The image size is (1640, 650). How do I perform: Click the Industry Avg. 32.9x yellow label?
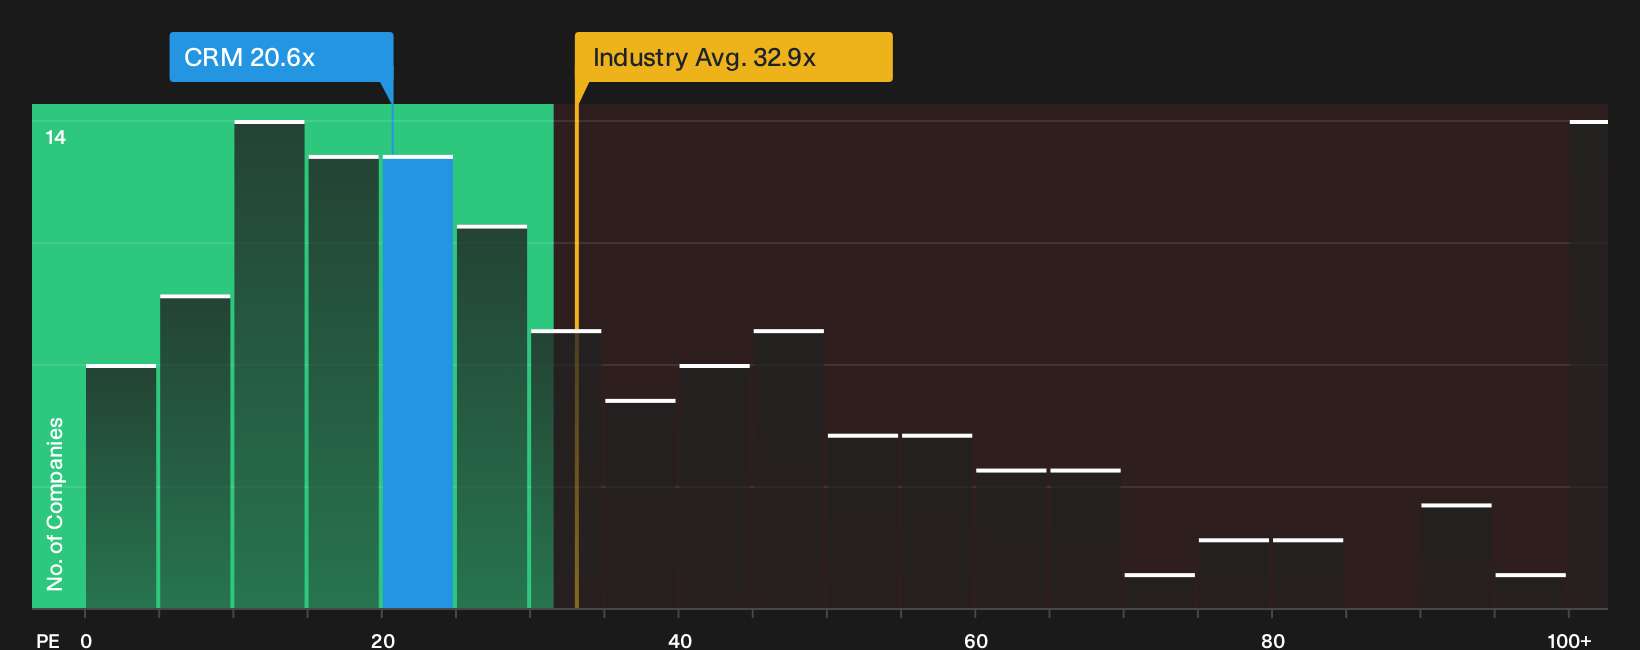point(733,57)
